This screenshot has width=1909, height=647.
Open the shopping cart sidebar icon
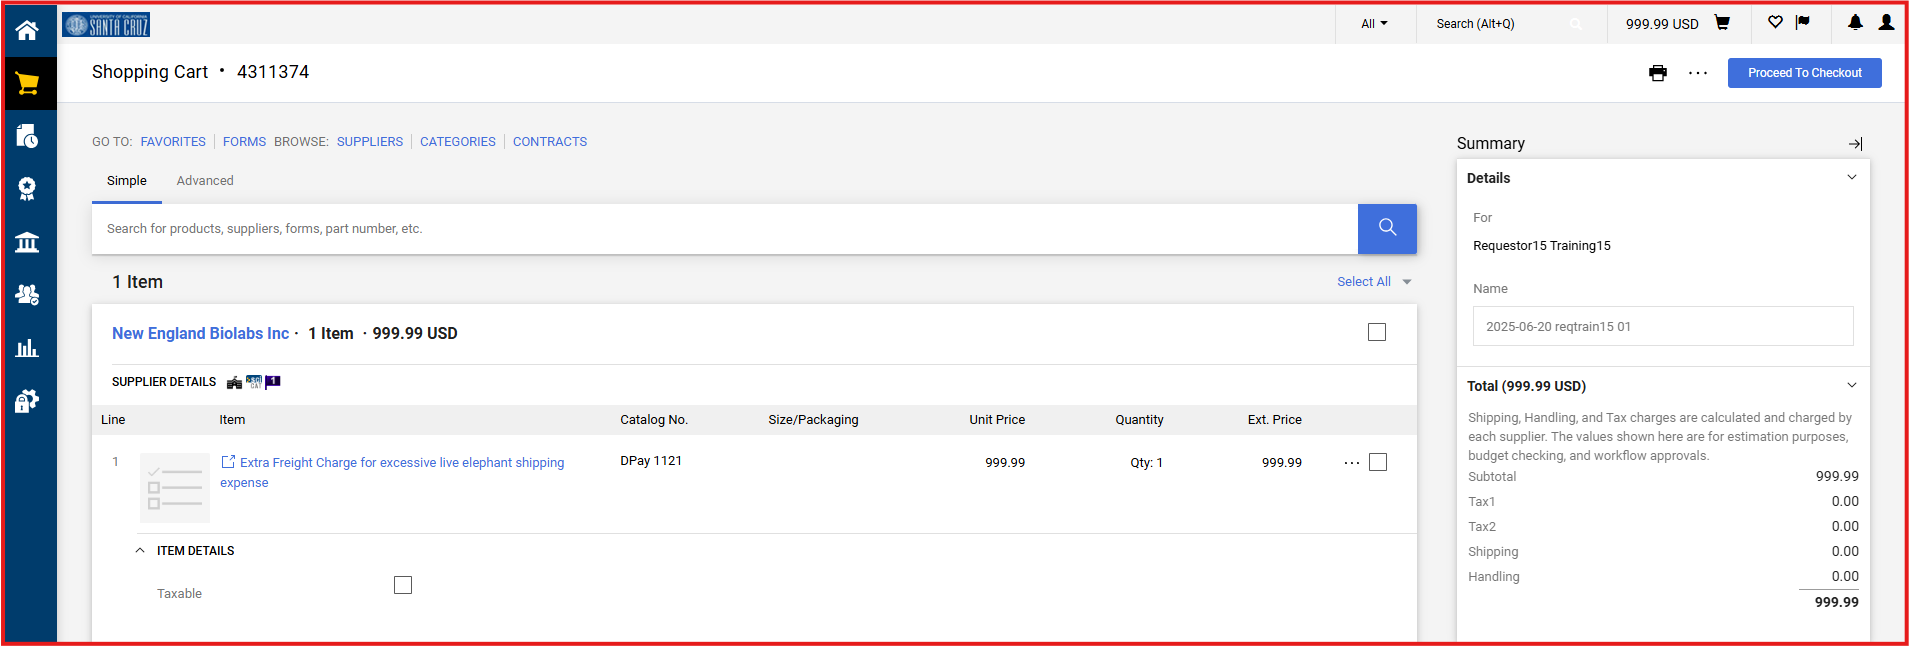[x=28, y=84]
